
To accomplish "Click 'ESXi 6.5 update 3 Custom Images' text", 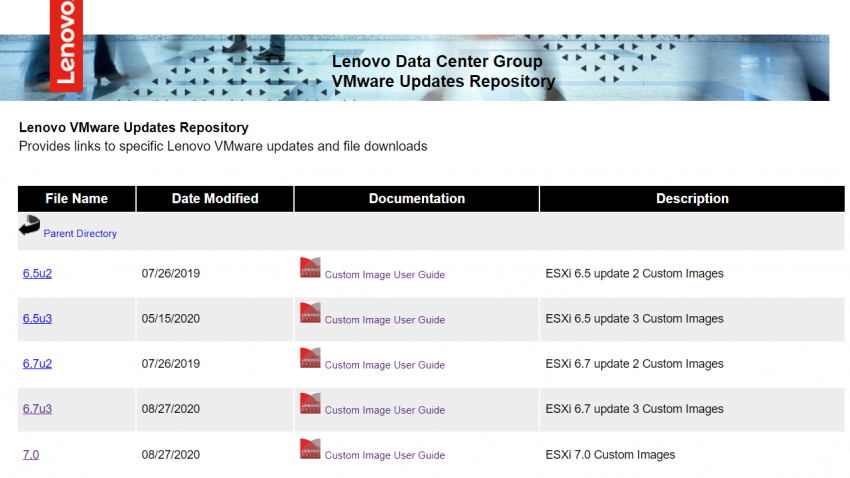I will [x=634, y=319].
